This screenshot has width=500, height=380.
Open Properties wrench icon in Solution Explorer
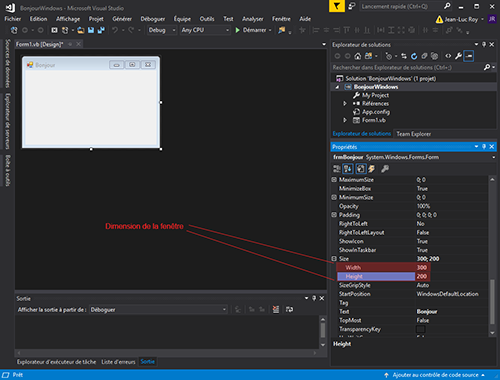(458, 56)
